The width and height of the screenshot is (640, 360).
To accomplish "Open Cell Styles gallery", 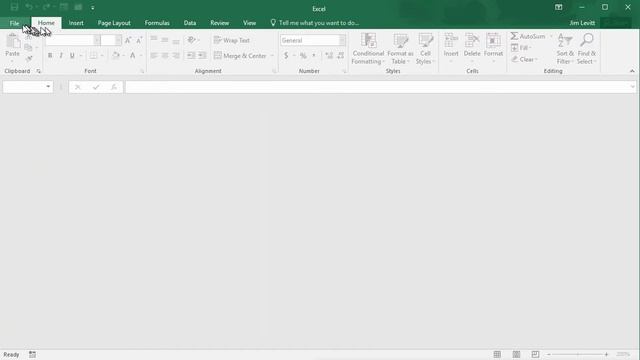I will (425, 49).
